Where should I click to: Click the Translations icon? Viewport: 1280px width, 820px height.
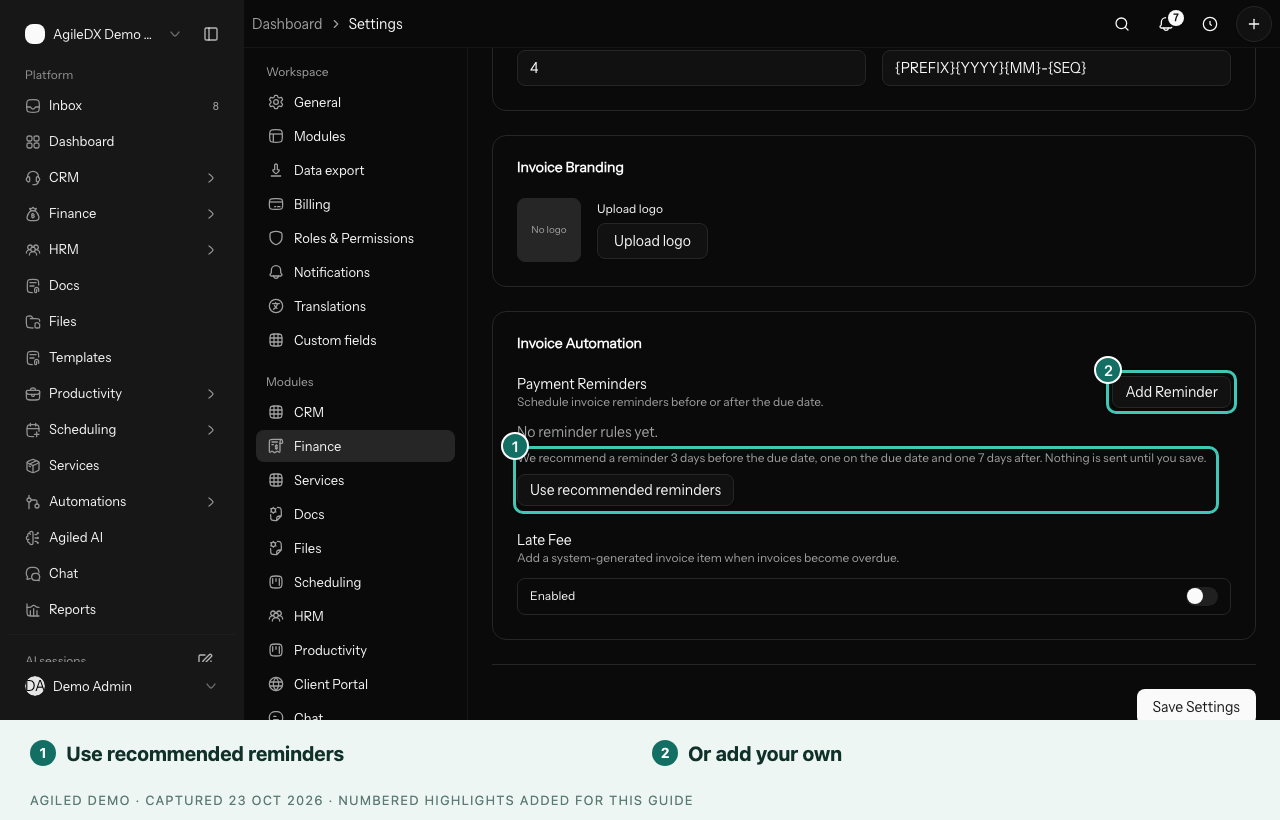[276, 306]
